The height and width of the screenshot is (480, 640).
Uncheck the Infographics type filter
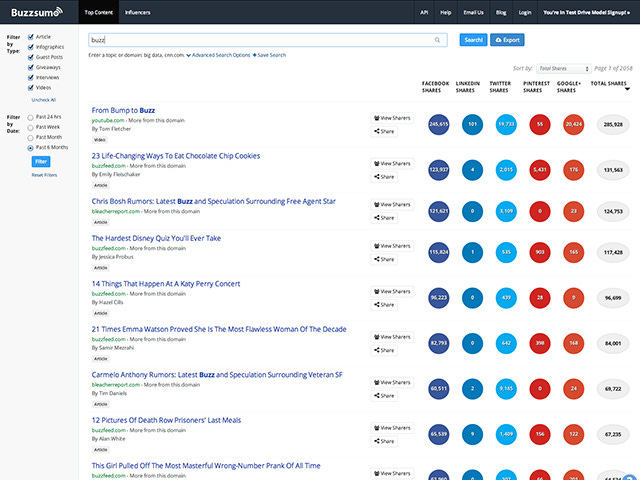click(x=30, y=47)
